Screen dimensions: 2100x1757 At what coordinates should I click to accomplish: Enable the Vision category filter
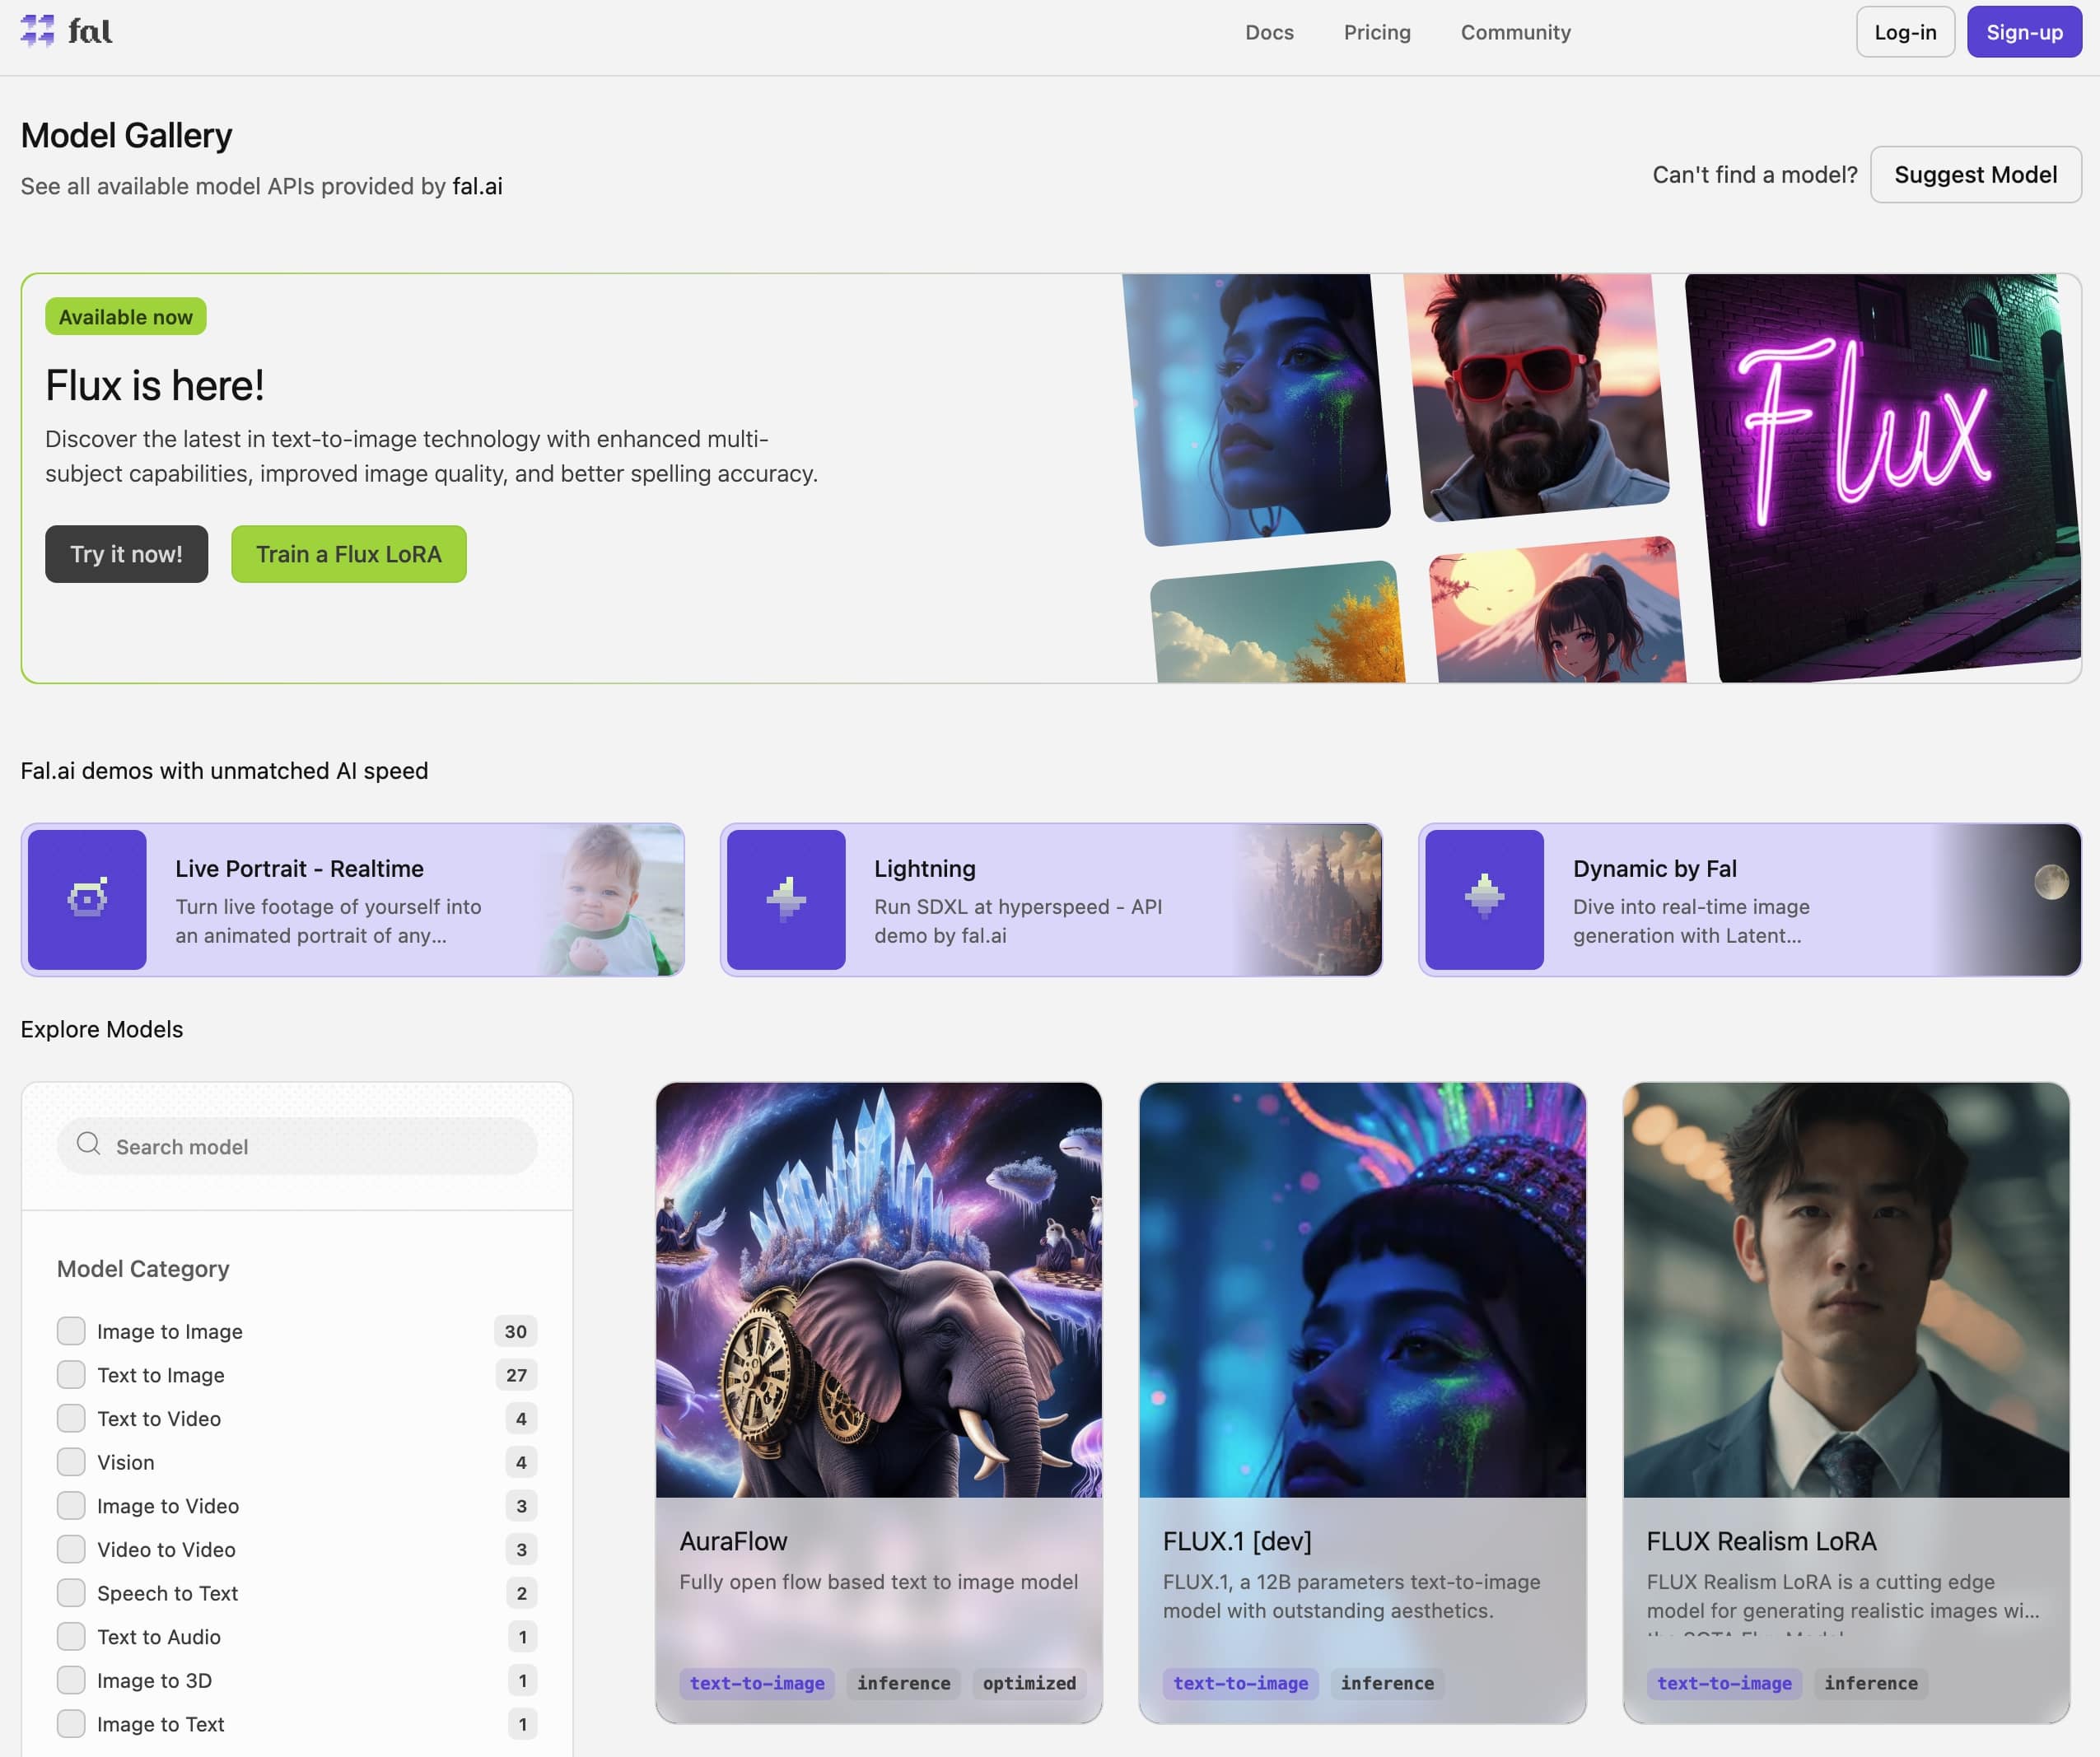point(72,1461)
